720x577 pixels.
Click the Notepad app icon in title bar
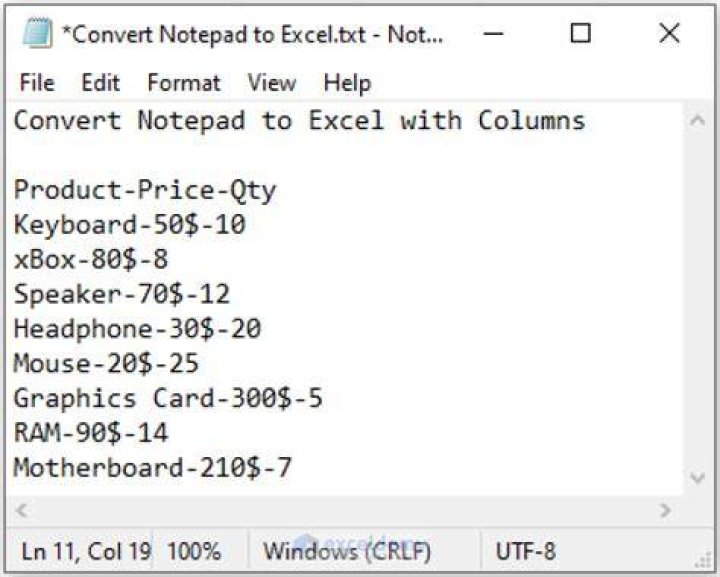point(38,33)
